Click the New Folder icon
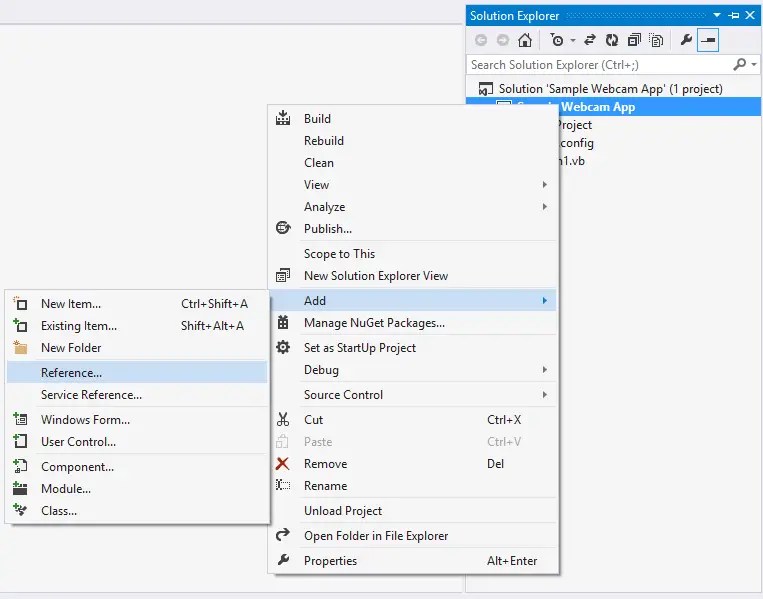This screenshot has height=599, width=763. (x=20, y=347)
